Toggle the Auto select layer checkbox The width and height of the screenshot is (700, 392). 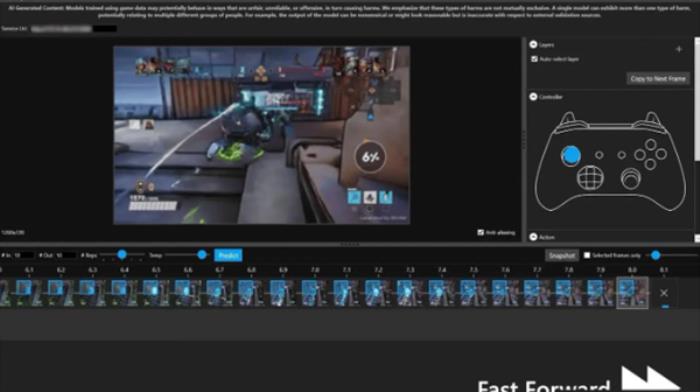pyautogui.click(x=534, y=59)
